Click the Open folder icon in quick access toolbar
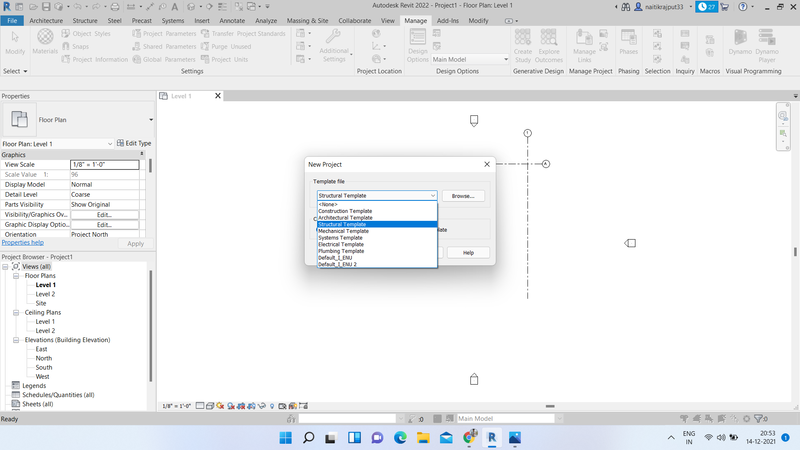Image resolution: width=800 pixels, height=450 pixels. [x=33, y=7]
